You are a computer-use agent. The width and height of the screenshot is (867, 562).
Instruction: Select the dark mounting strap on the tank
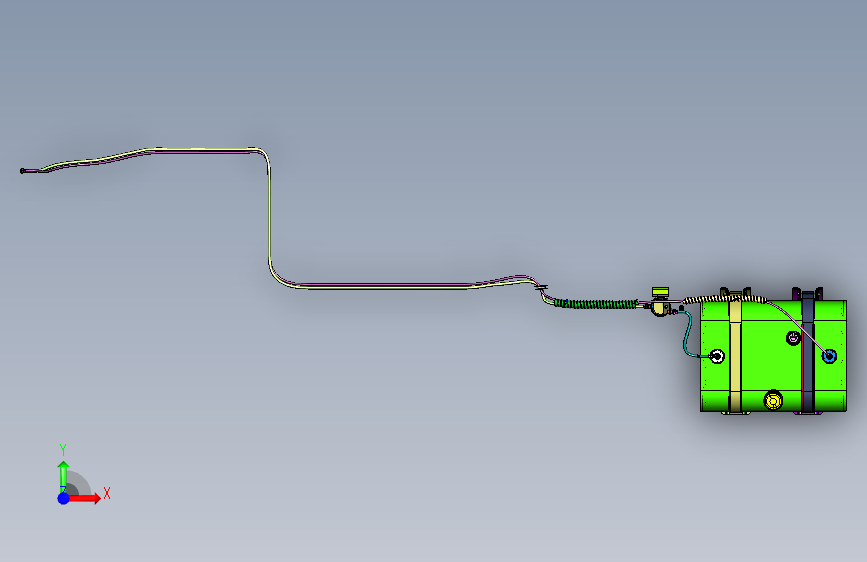click(x=808, y=354)
